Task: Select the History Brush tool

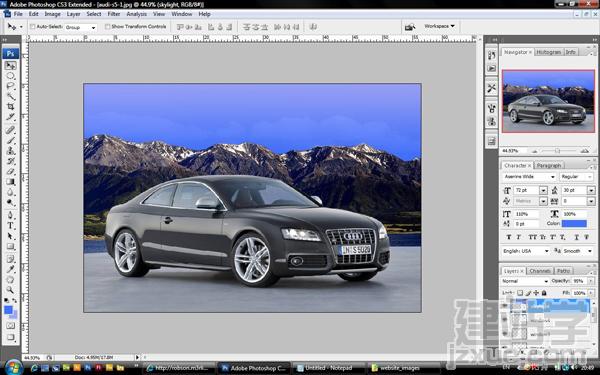Action: pos(10,161)
